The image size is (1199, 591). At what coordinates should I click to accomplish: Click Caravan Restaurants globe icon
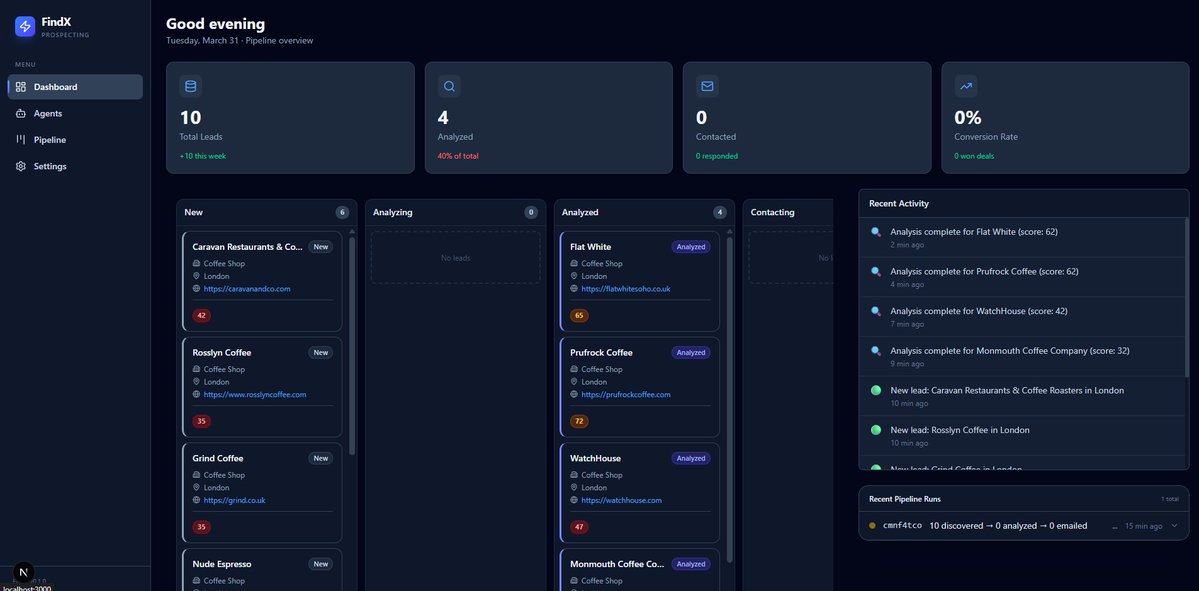tap(197, 289)
